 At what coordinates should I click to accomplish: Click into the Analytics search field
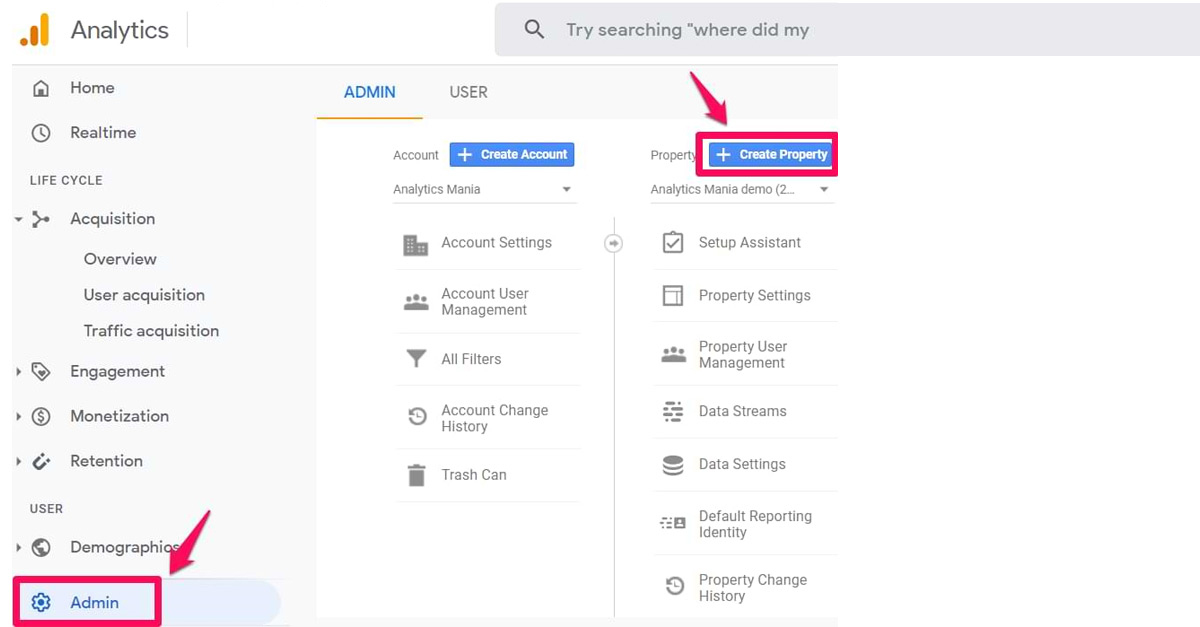pos(847,30)
